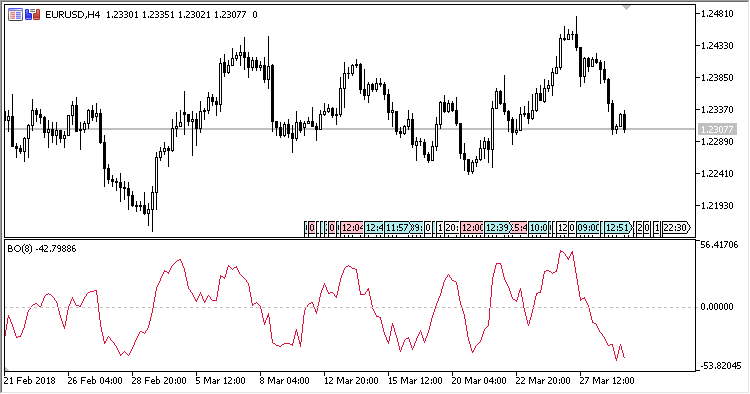Click the 10:0 cyan event marker
Image resolution: width=750 pixels, height=394 pixels.
click(x=539, y=228)
